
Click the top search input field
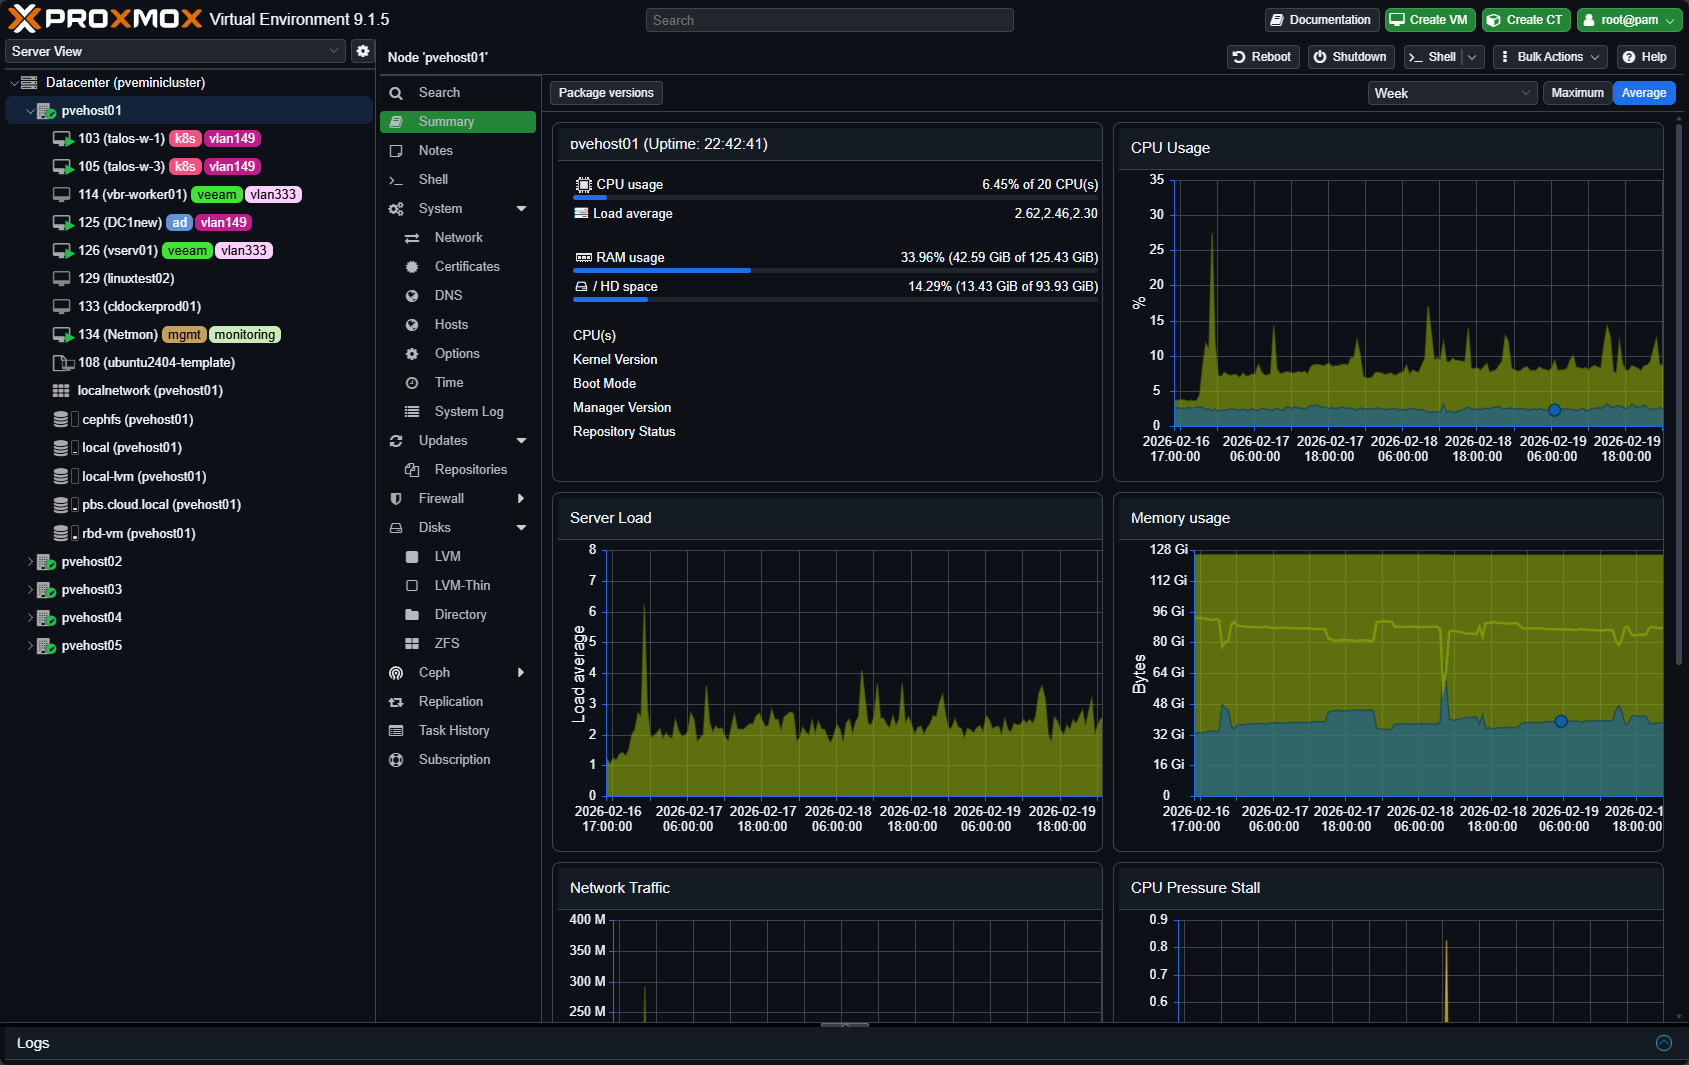(x=829, y=20)
